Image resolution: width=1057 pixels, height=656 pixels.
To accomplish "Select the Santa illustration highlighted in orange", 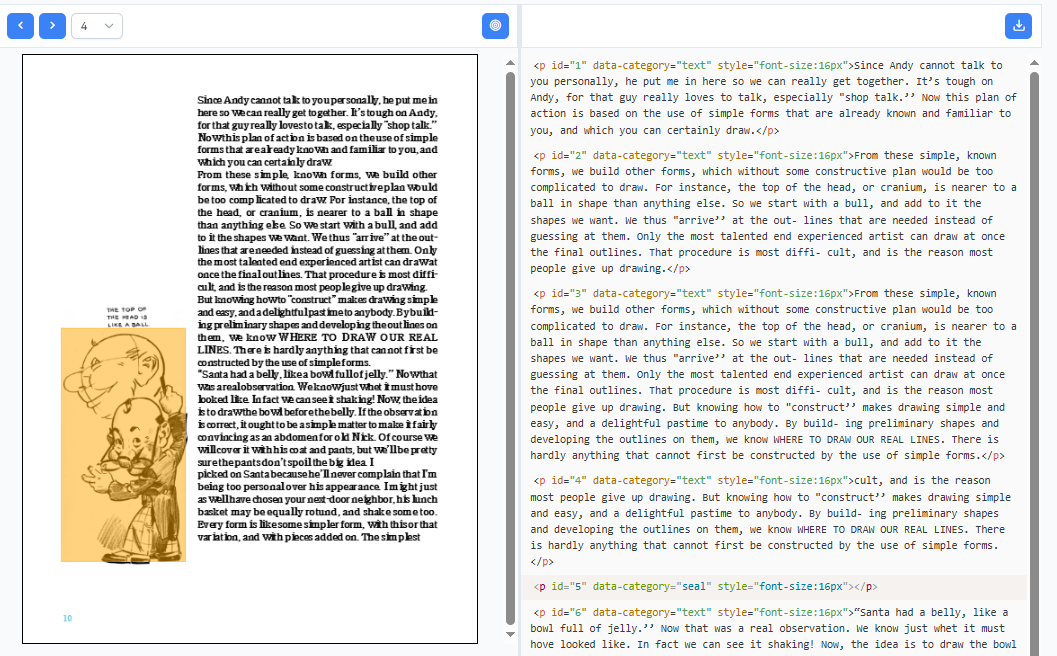I will [123, 445].
